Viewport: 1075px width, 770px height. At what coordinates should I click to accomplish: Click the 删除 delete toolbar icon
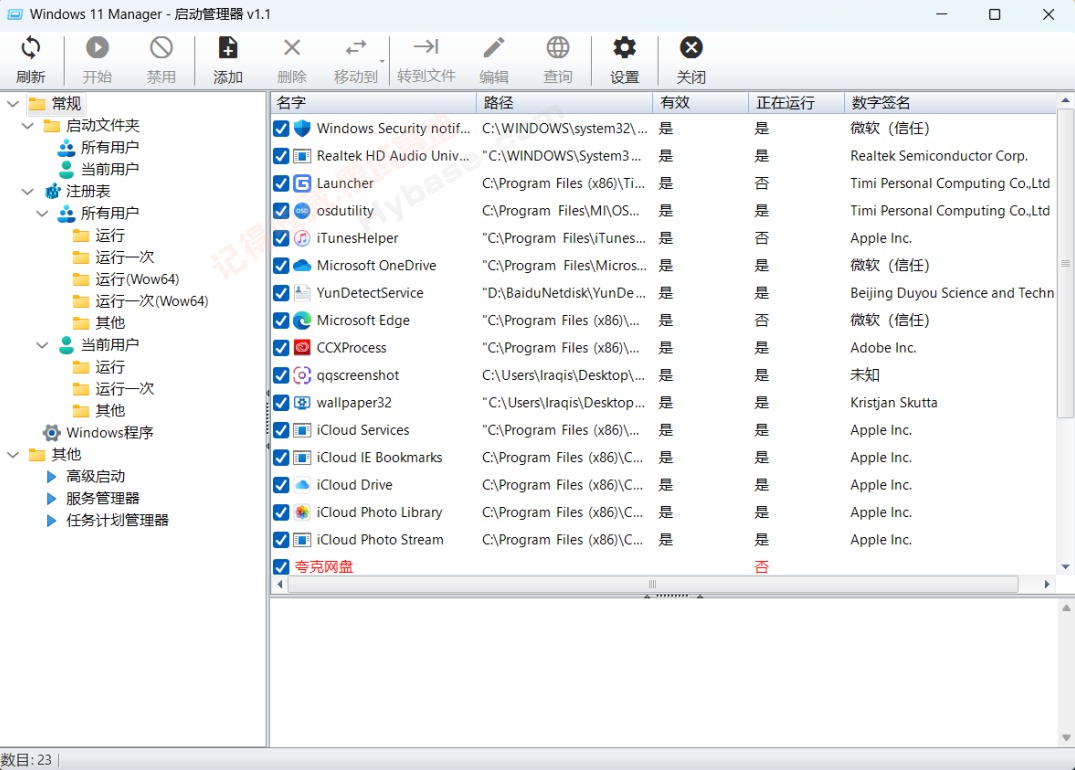pos(292,48)
